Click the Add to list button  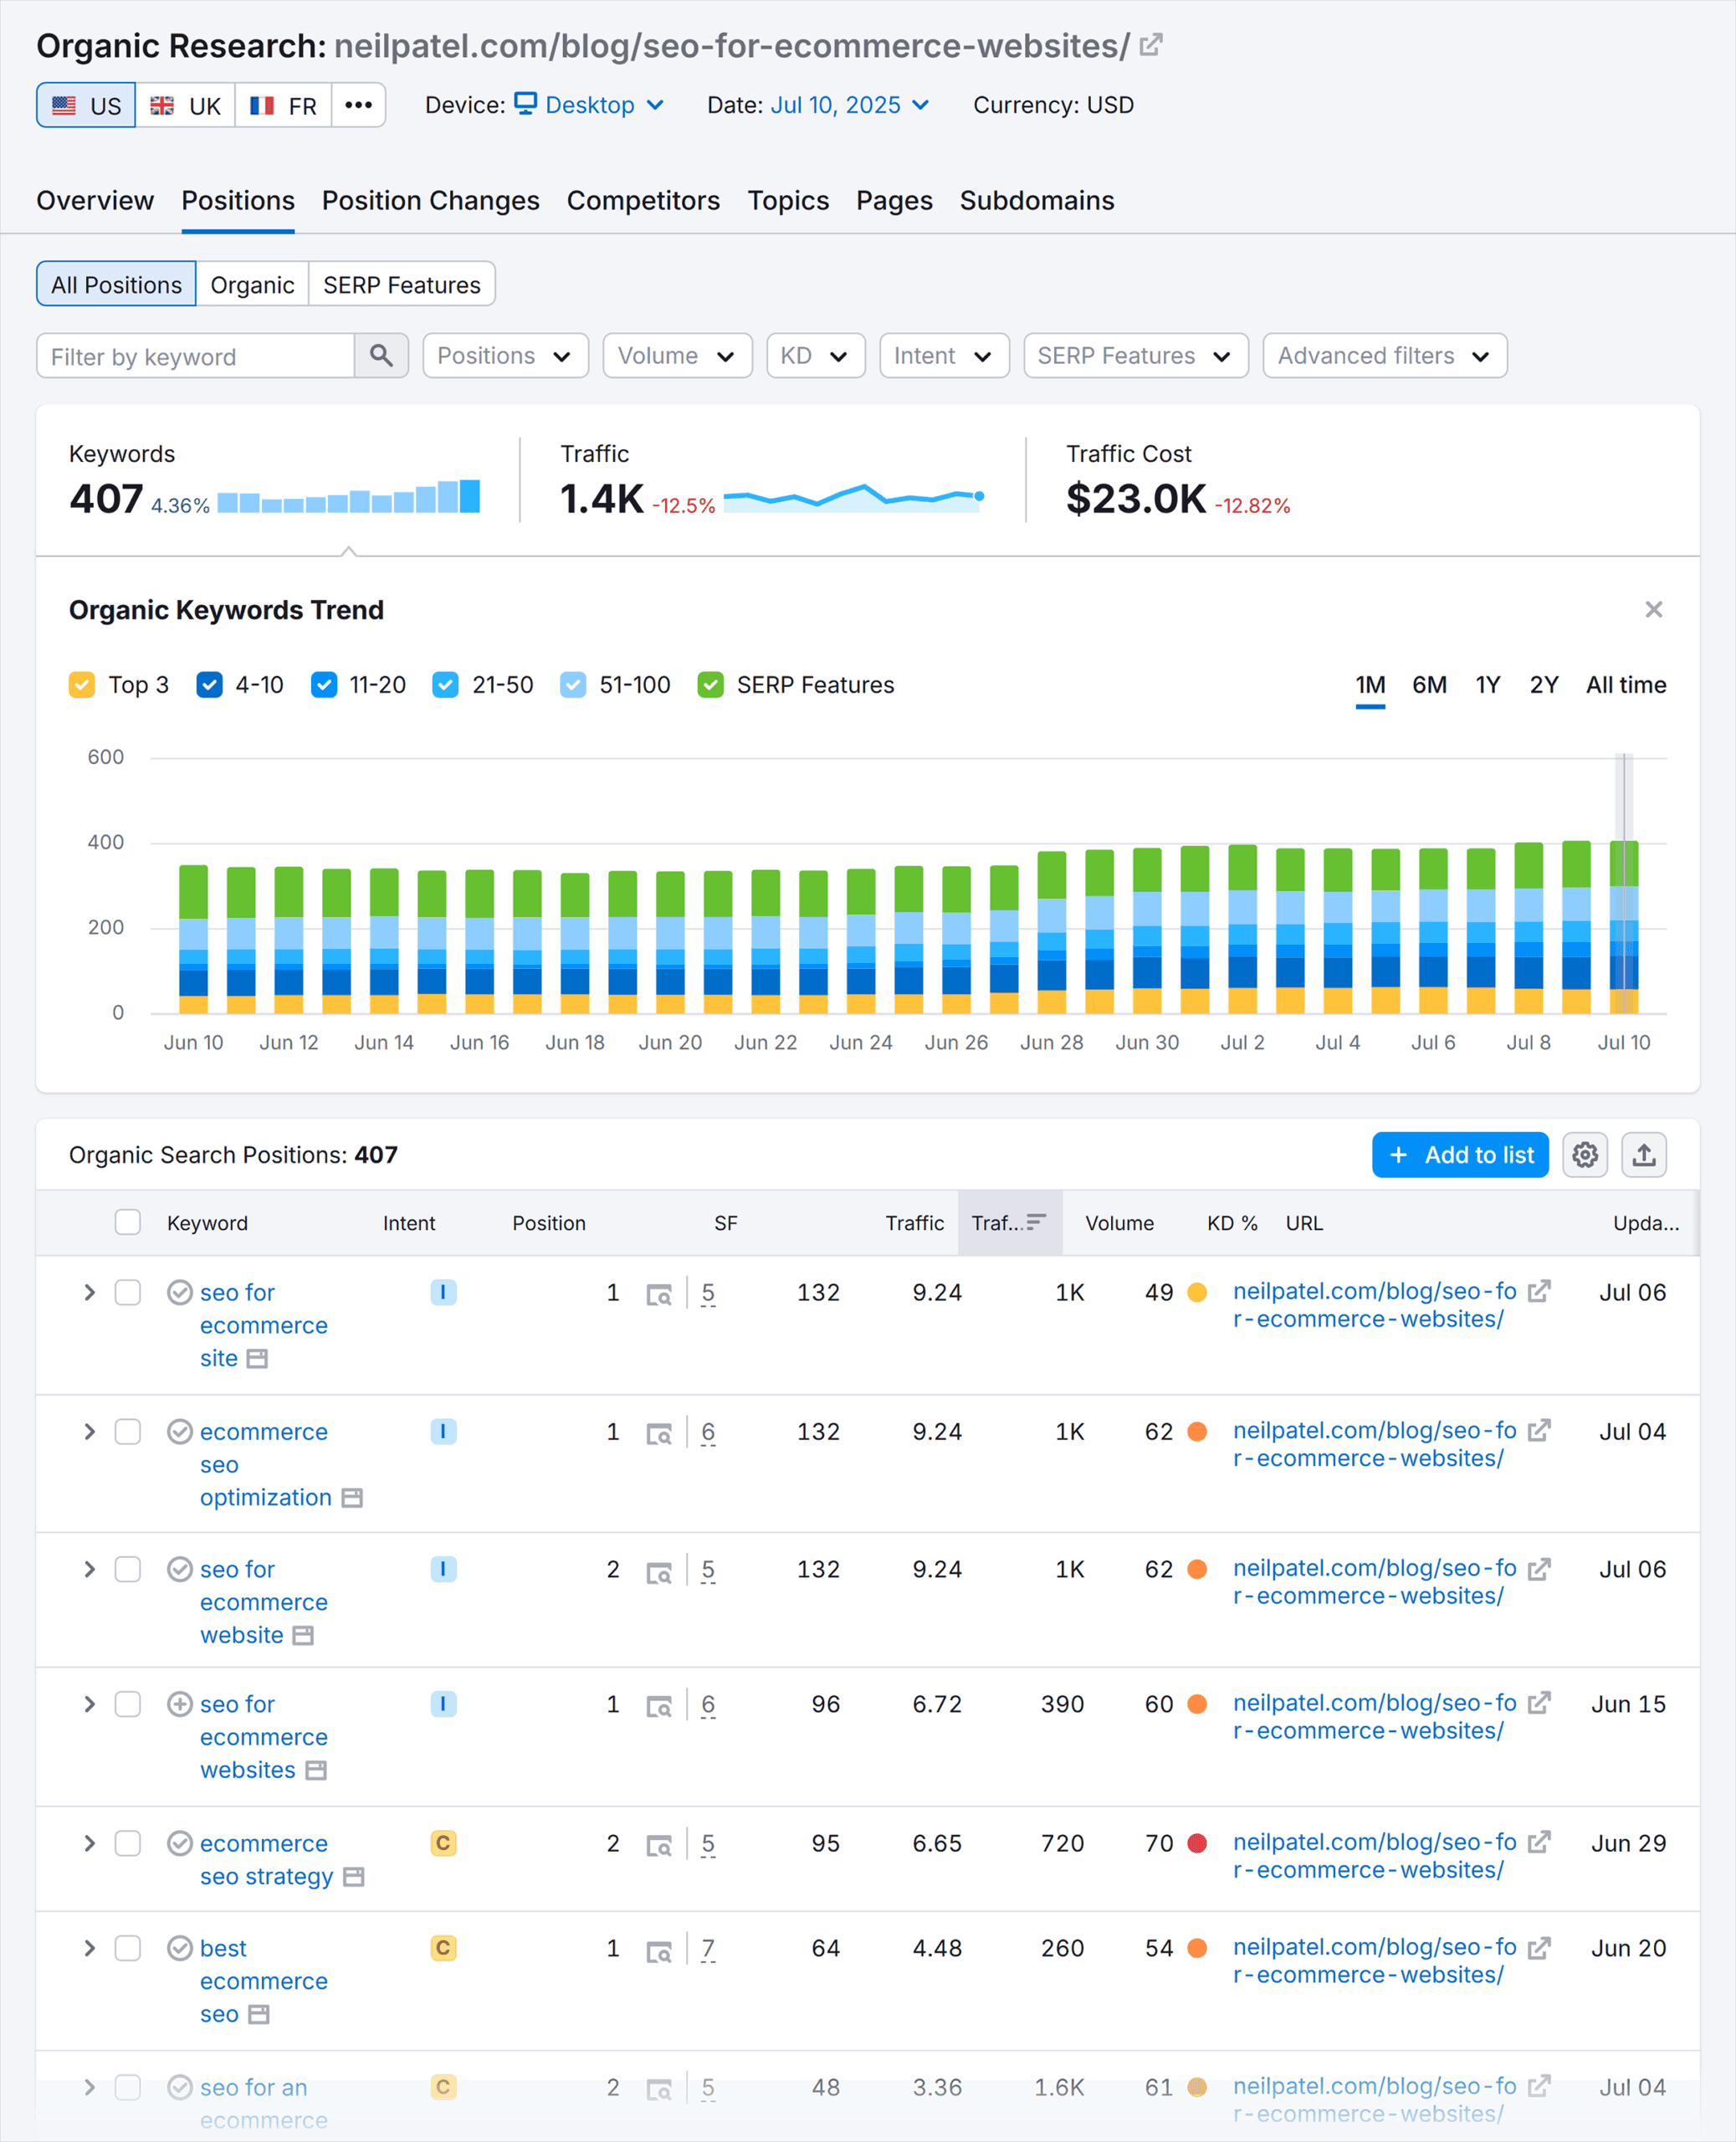1460,1155
